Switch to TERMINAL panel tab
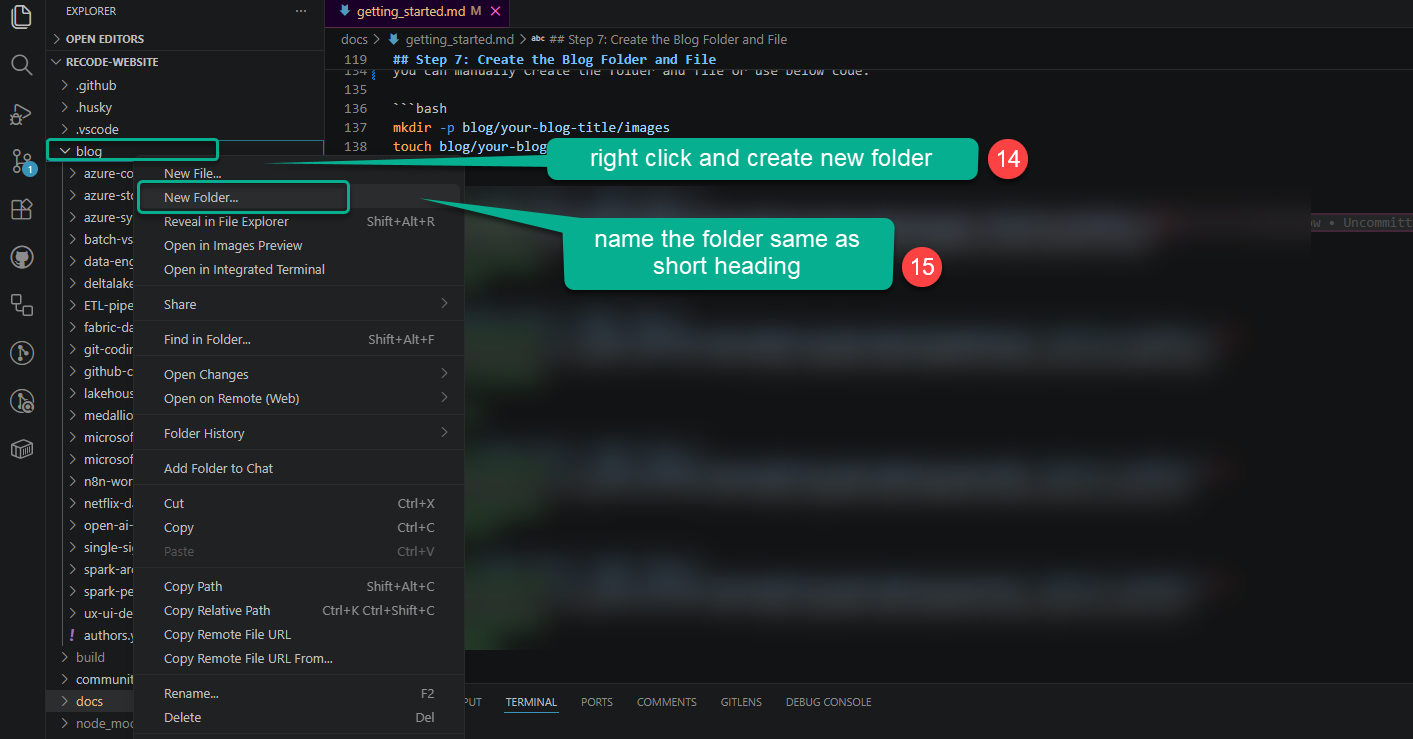 pyautogui.click(x=531, y=702)
